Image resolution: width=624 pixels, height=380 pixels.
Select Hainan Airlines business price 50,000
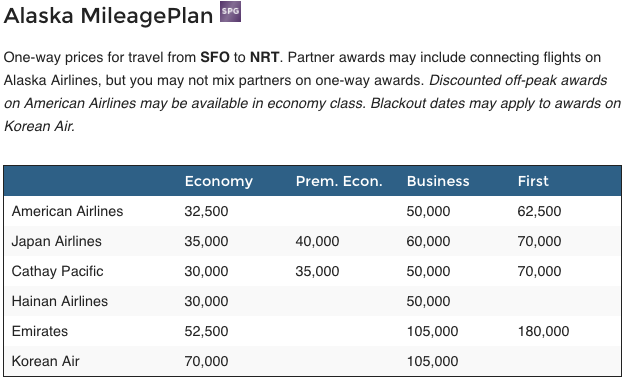(x=428, y=301)
